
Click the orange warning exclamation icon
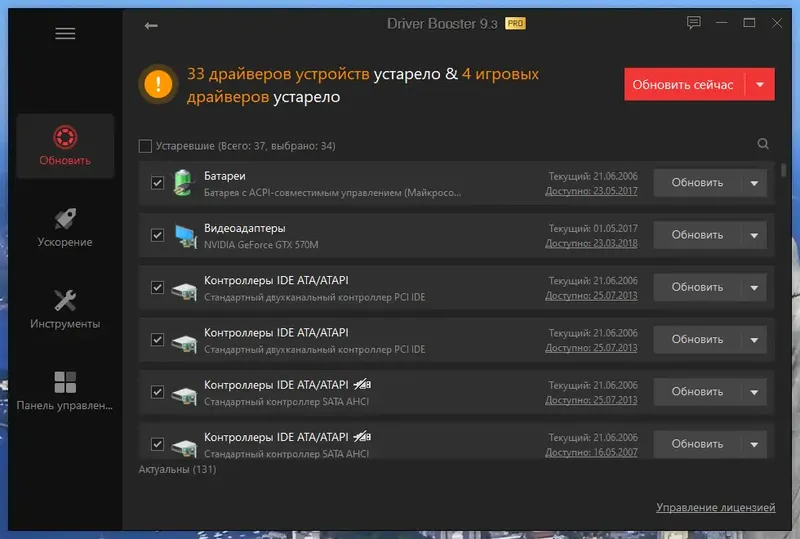[158, 84]
